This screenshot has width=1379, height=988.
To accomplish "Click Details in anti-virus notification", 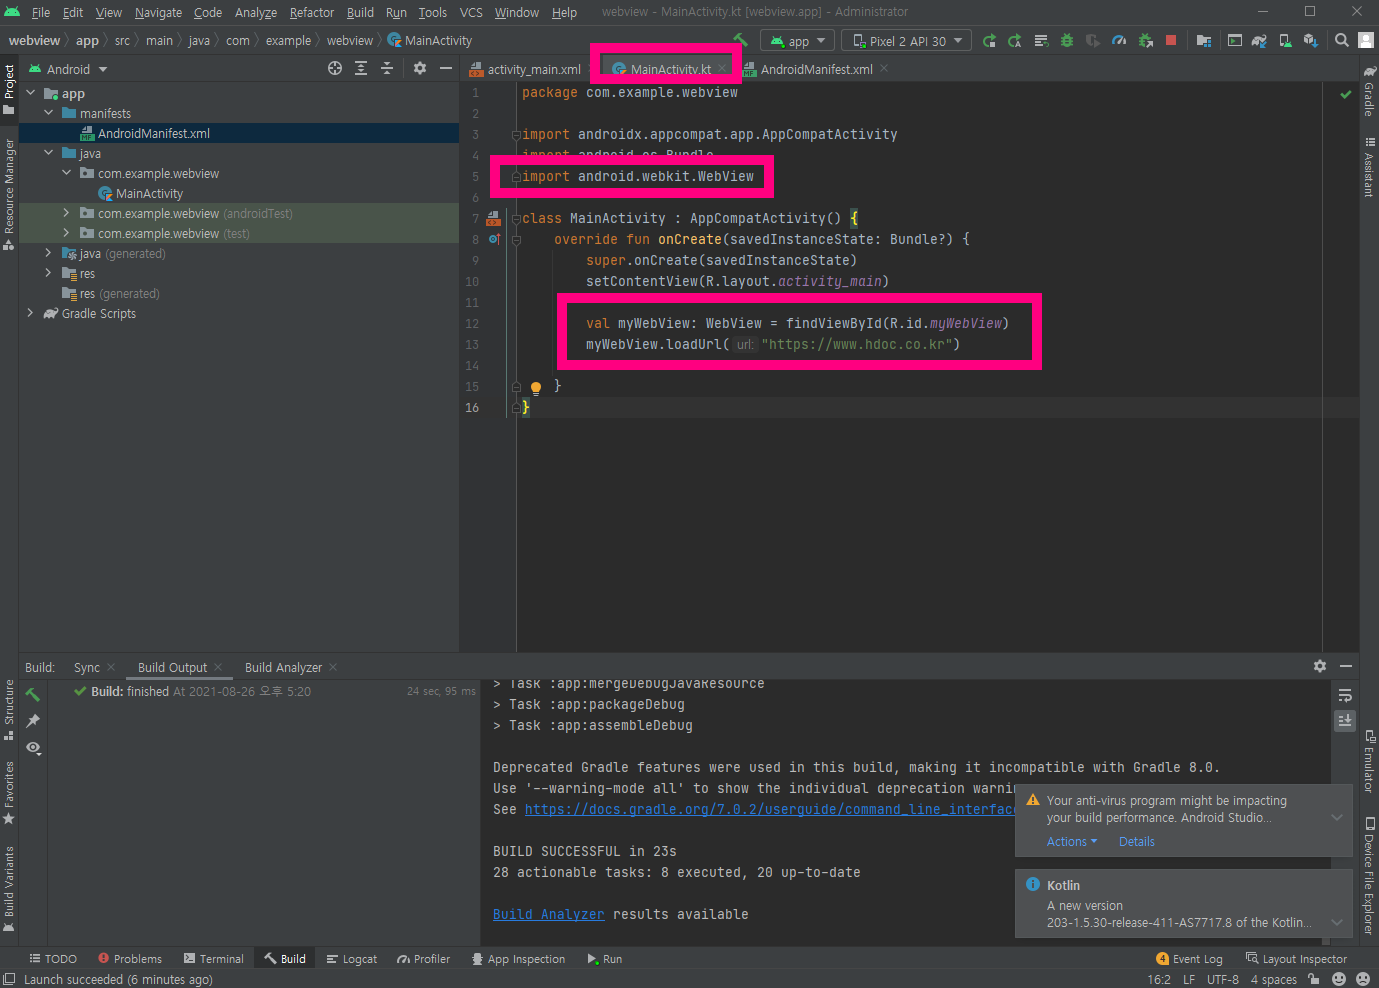I will click(1136, 842).
